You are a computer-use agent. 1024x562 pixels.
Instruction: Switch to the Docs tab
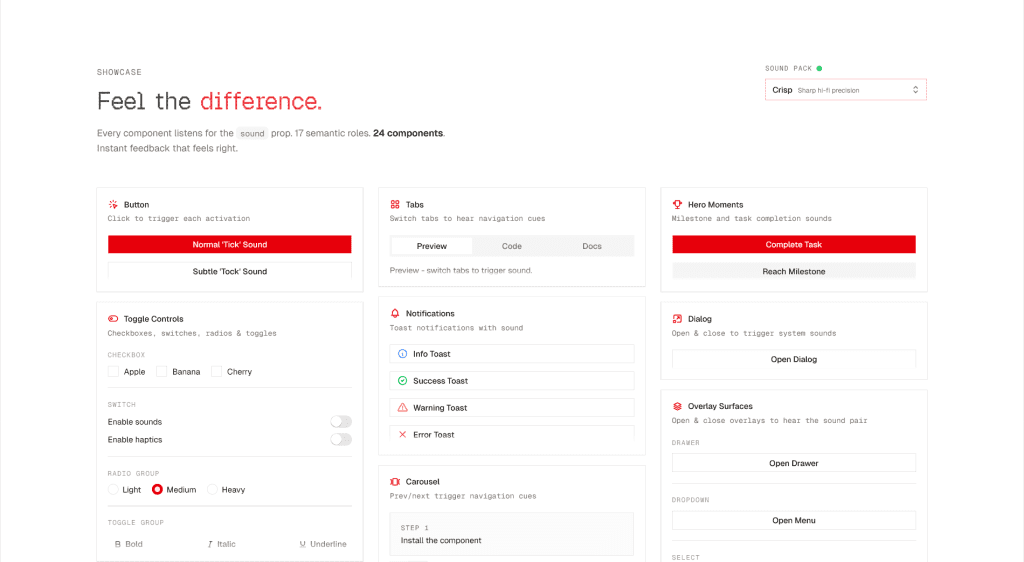pos(592,246)
